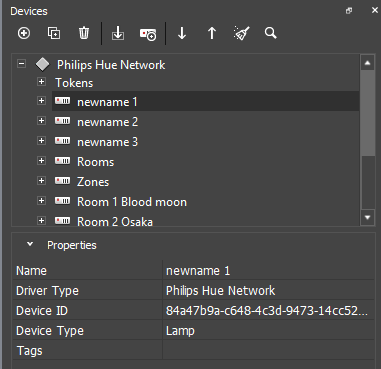
Task: Click the Driver Type value Philips Hue Network
Action: [268, 291]
